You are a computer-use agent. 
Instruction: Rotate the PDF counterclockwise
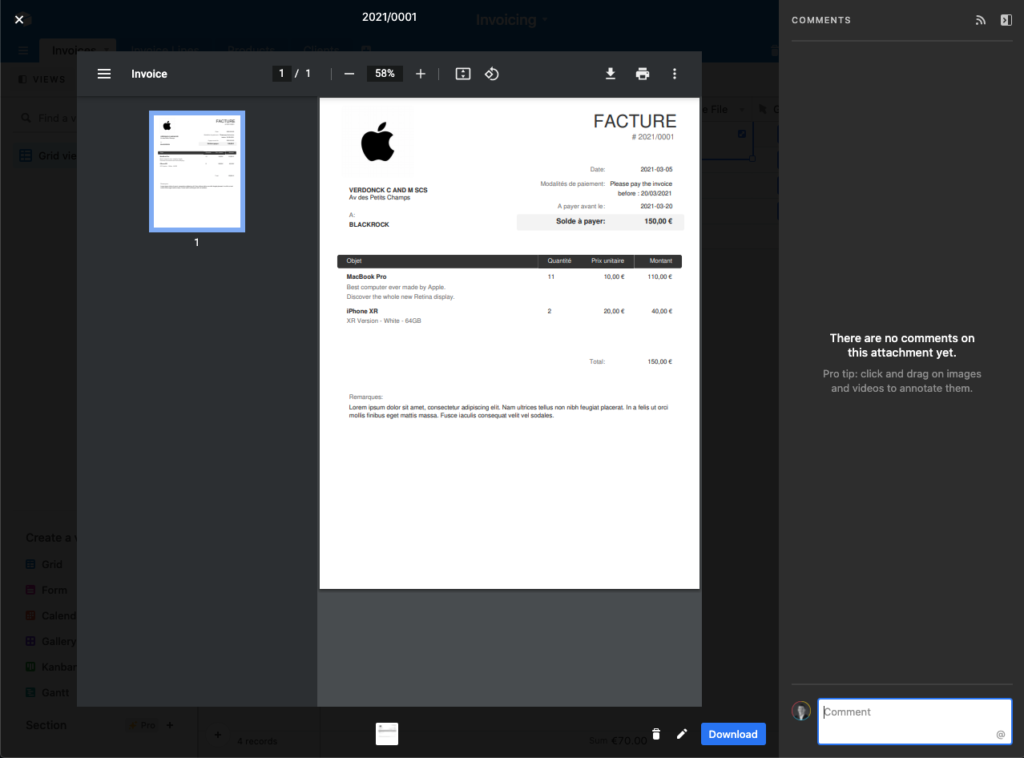click(x=492, y=74)
